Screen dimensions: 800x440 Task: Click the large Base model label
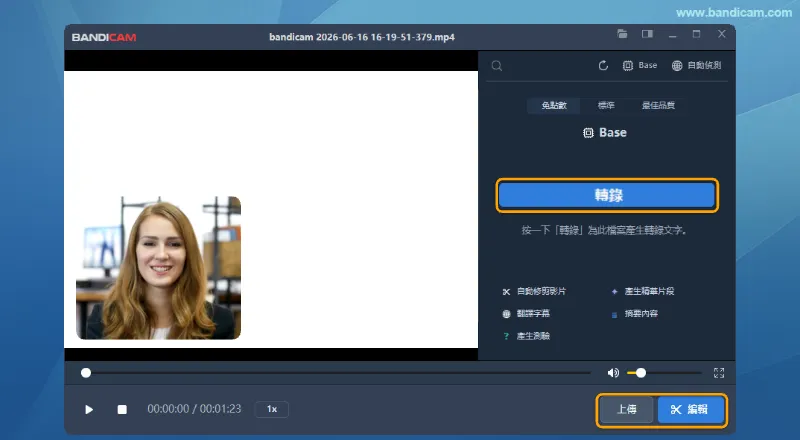coord(605,133)
